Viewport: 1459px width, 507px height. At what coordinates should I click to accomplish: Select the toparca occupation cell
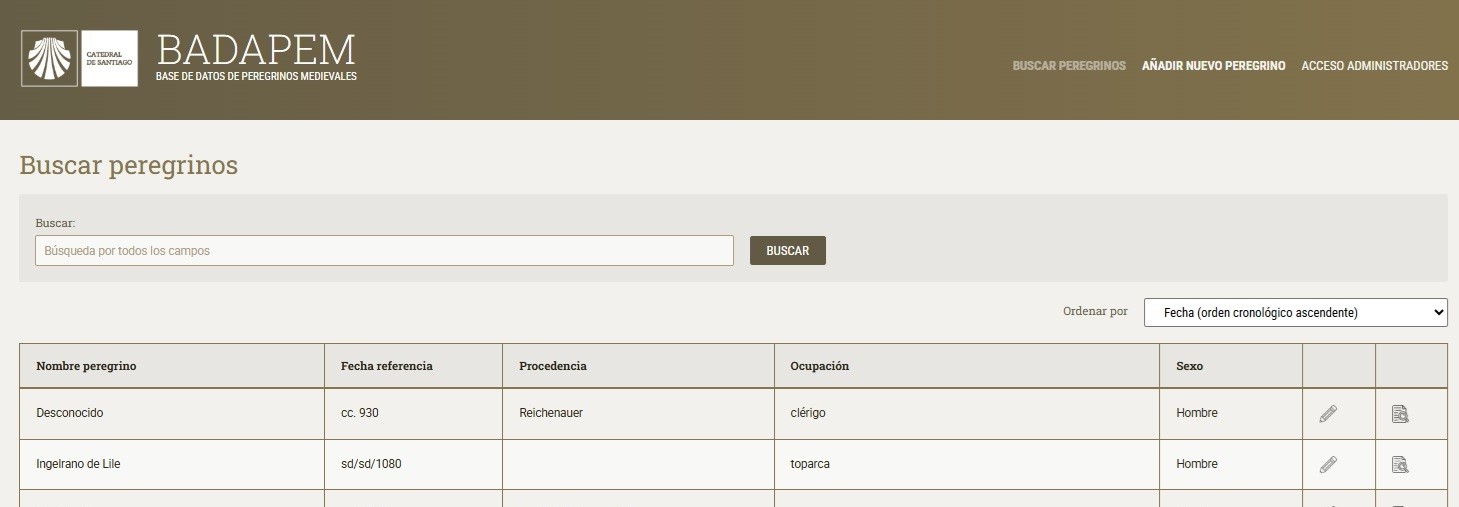point(967,464)
